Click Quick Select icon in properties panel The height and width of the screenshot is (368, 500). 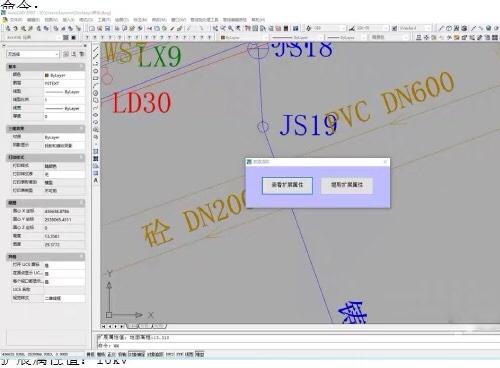tap(81, 54)
